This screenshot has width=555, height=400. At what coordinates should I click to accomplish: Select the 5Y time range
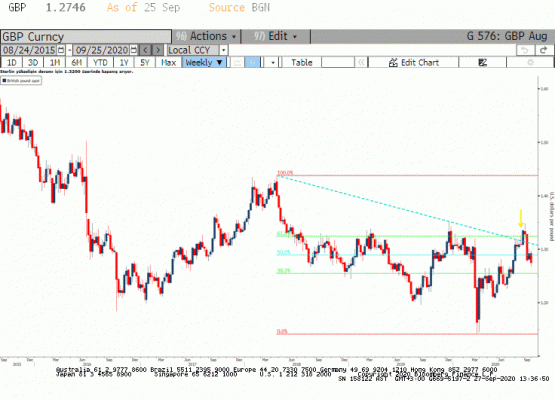(x=145, y=63)
